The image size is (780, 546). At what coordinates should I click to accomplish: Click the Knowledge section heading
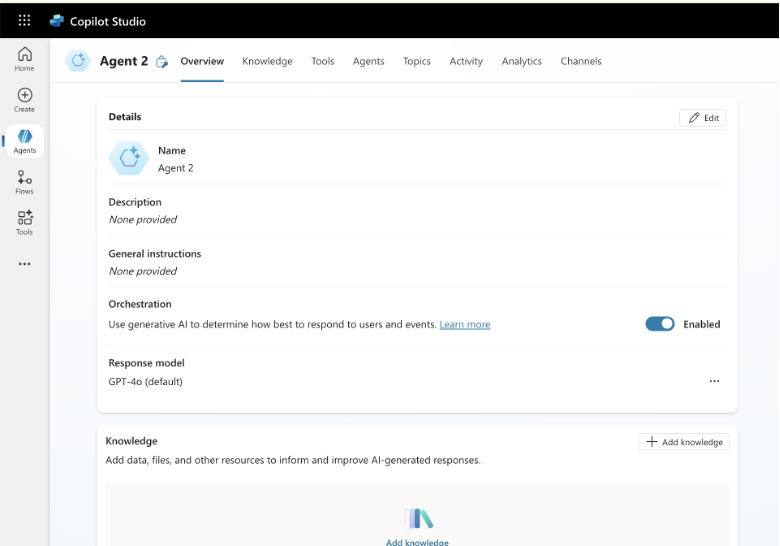(131, 441)
